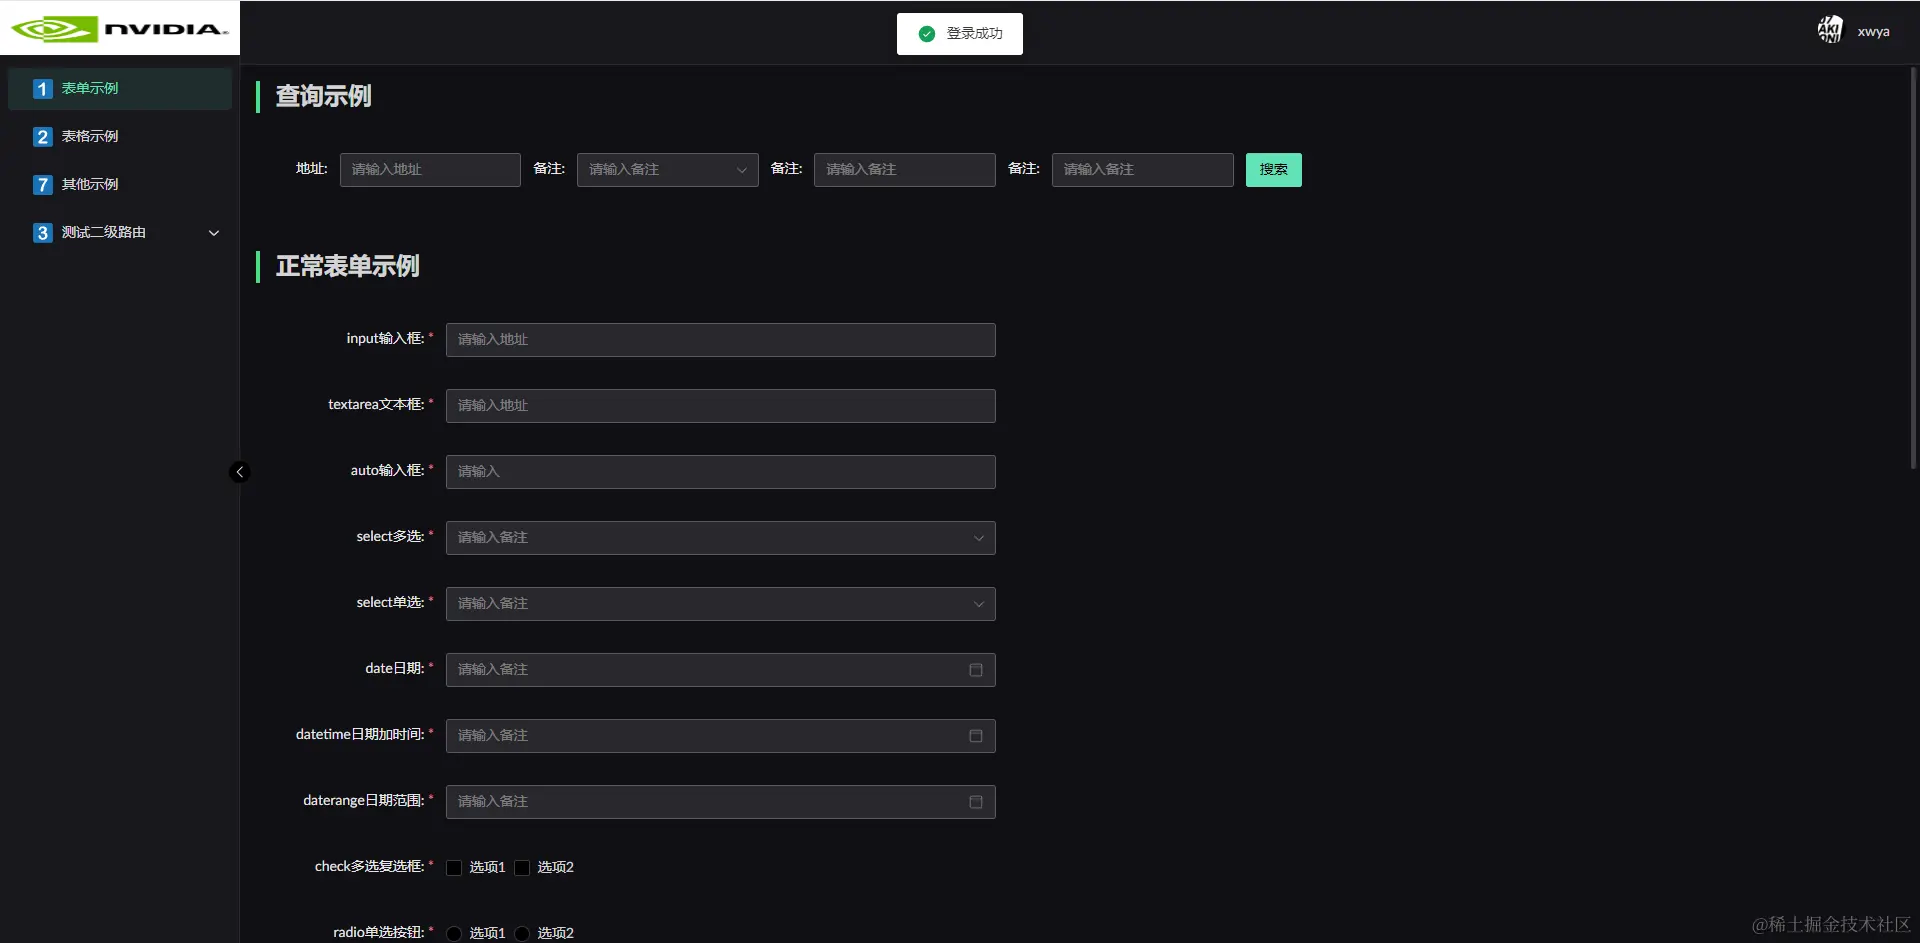Click the 查询示例 heading
Screen dimensions: 1920x943
pyautogui.click(x=323, y=96)
